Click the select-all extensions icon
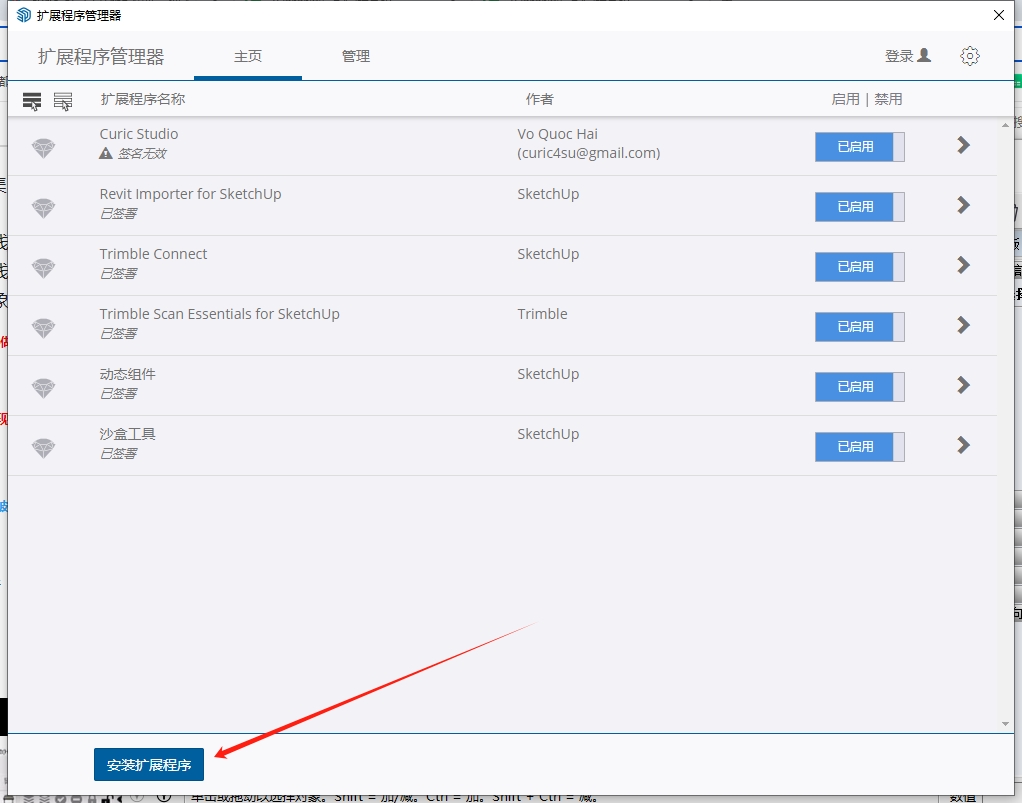This screenshot has height=803, width=1022. [x=31, y=100]
